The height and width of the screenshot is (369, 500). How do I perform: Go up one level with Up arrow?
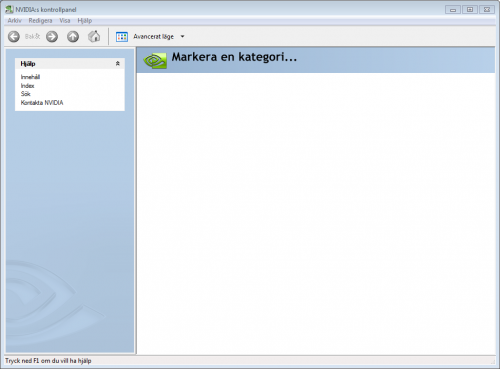tap(73, 36)
